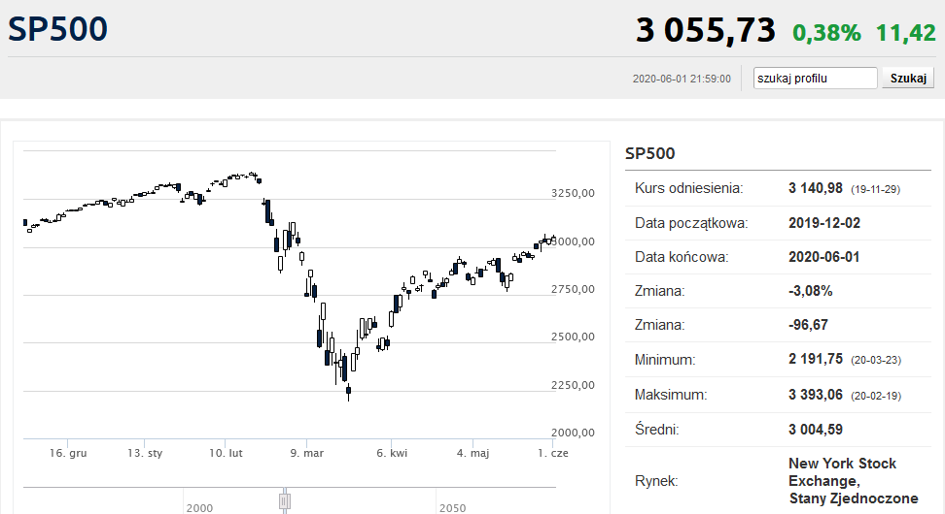Click the Szukaj search button
Image resolution: width=945 pixels, height=514 pixels.
click(x=908, y=78)
